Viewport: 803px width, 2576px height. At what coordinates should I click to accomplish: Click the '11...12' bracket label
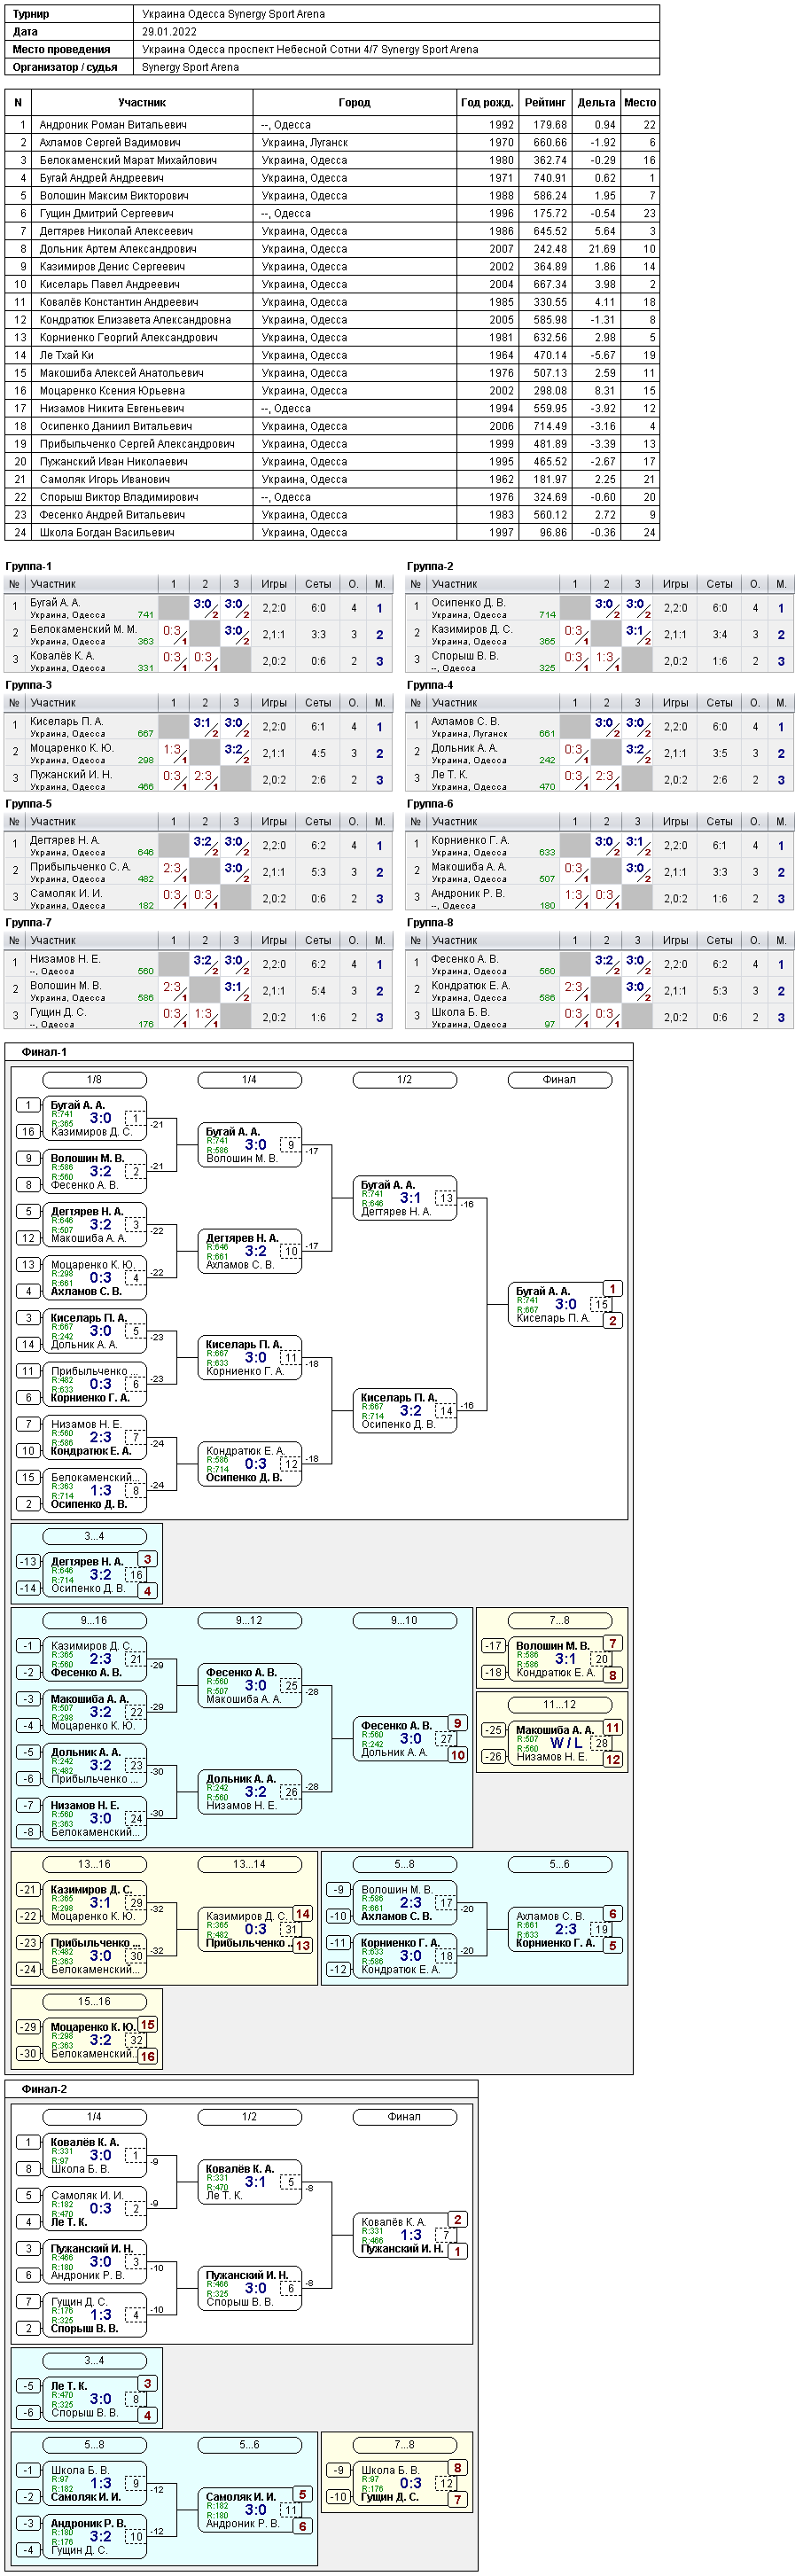point(559,1706)
